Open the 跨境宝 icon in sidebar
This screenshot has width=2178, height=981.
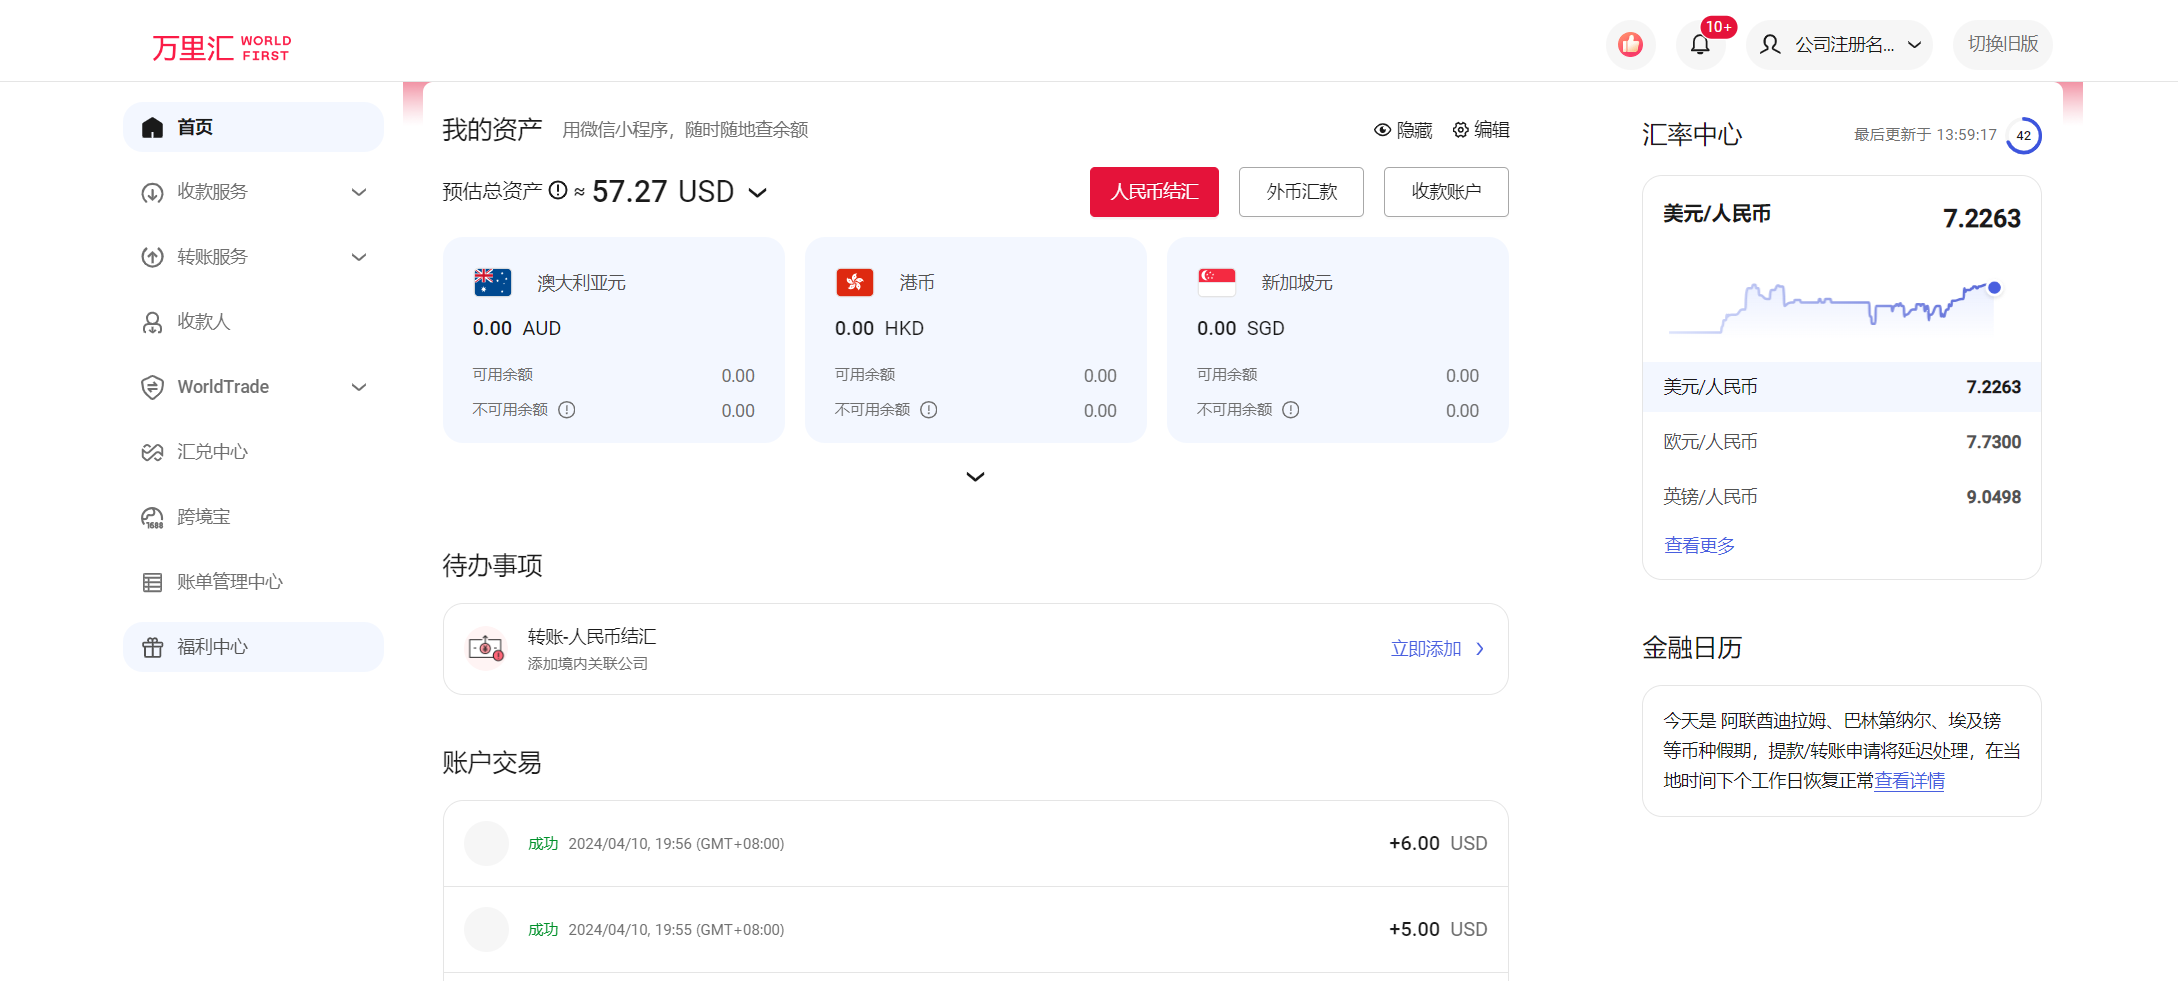[x=152, y=516]
